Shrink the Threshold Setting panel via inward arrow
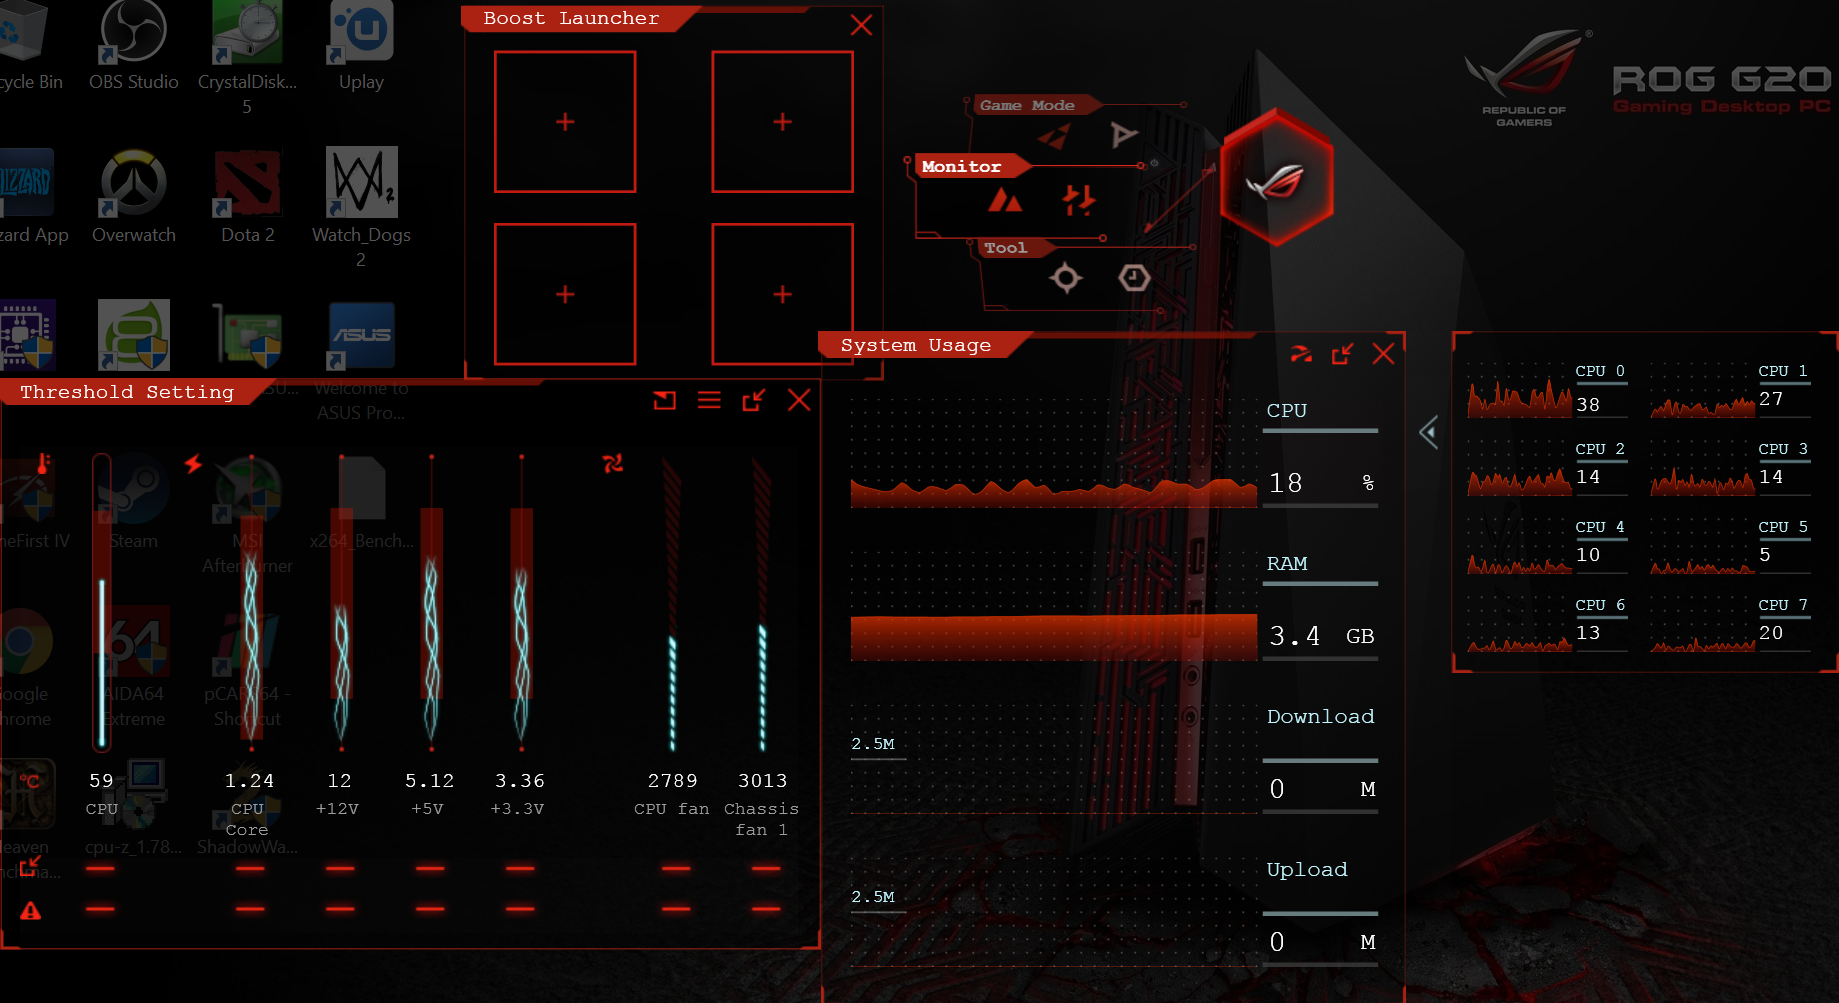The height and width of the screenshot is (1003, 1839). click(x=753, y=401)
